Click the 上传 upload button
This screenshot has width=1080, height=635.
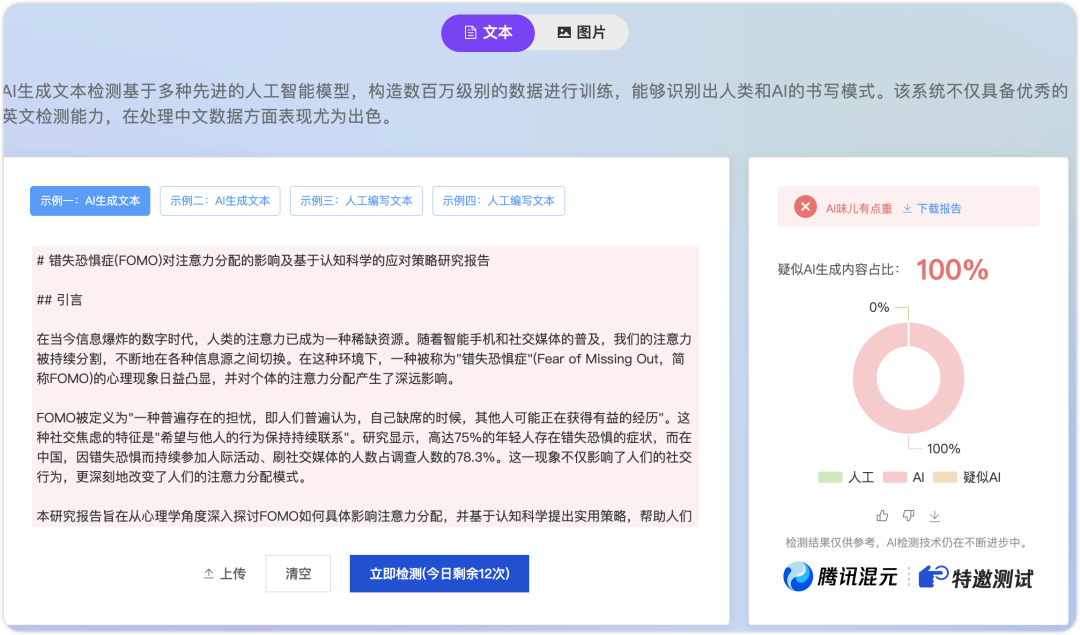point(225,574)
